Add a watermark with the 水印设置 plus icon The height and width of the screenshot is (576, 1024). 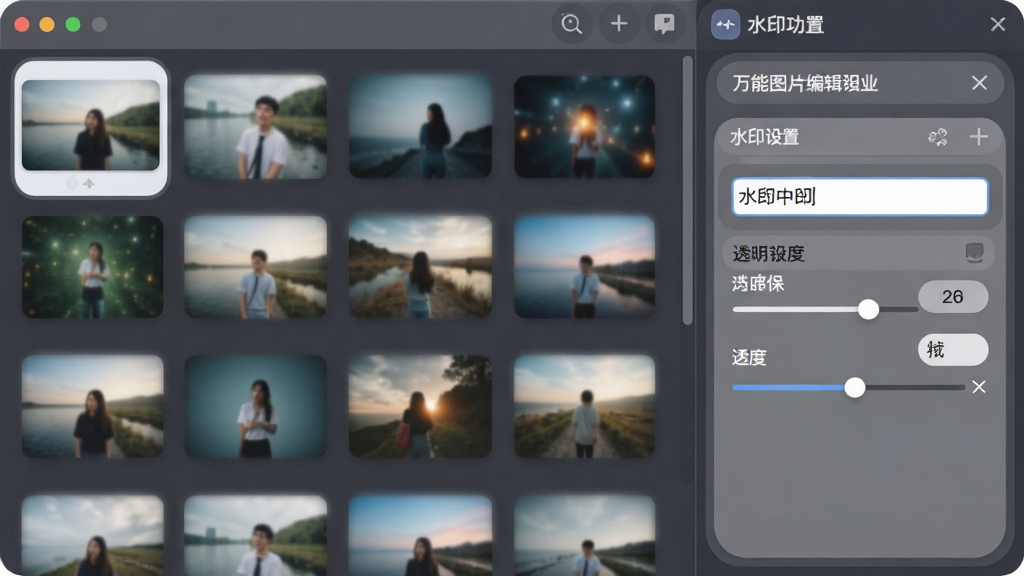pos(978,136)
